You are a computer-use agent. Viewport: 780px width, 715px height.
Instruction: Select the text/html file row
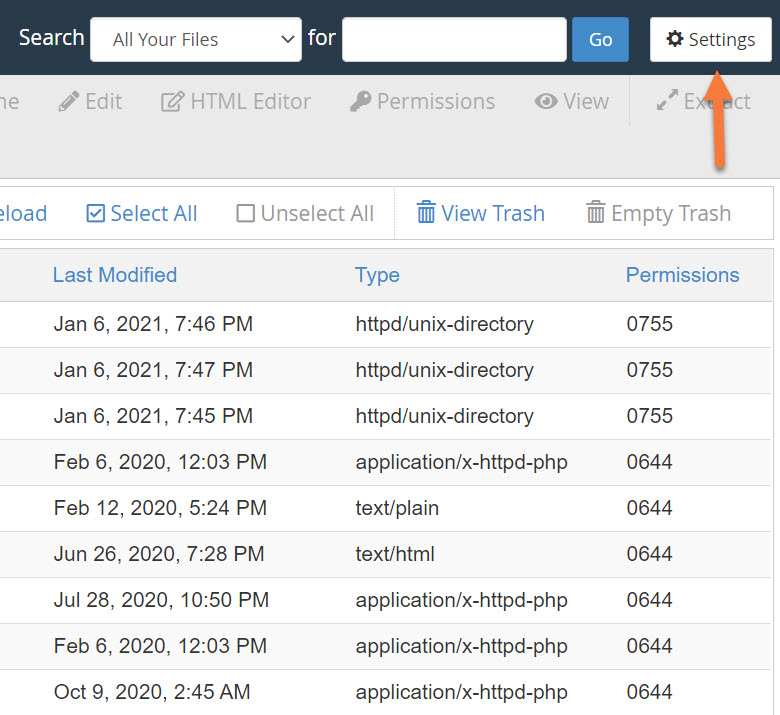[x=395, y=554]
